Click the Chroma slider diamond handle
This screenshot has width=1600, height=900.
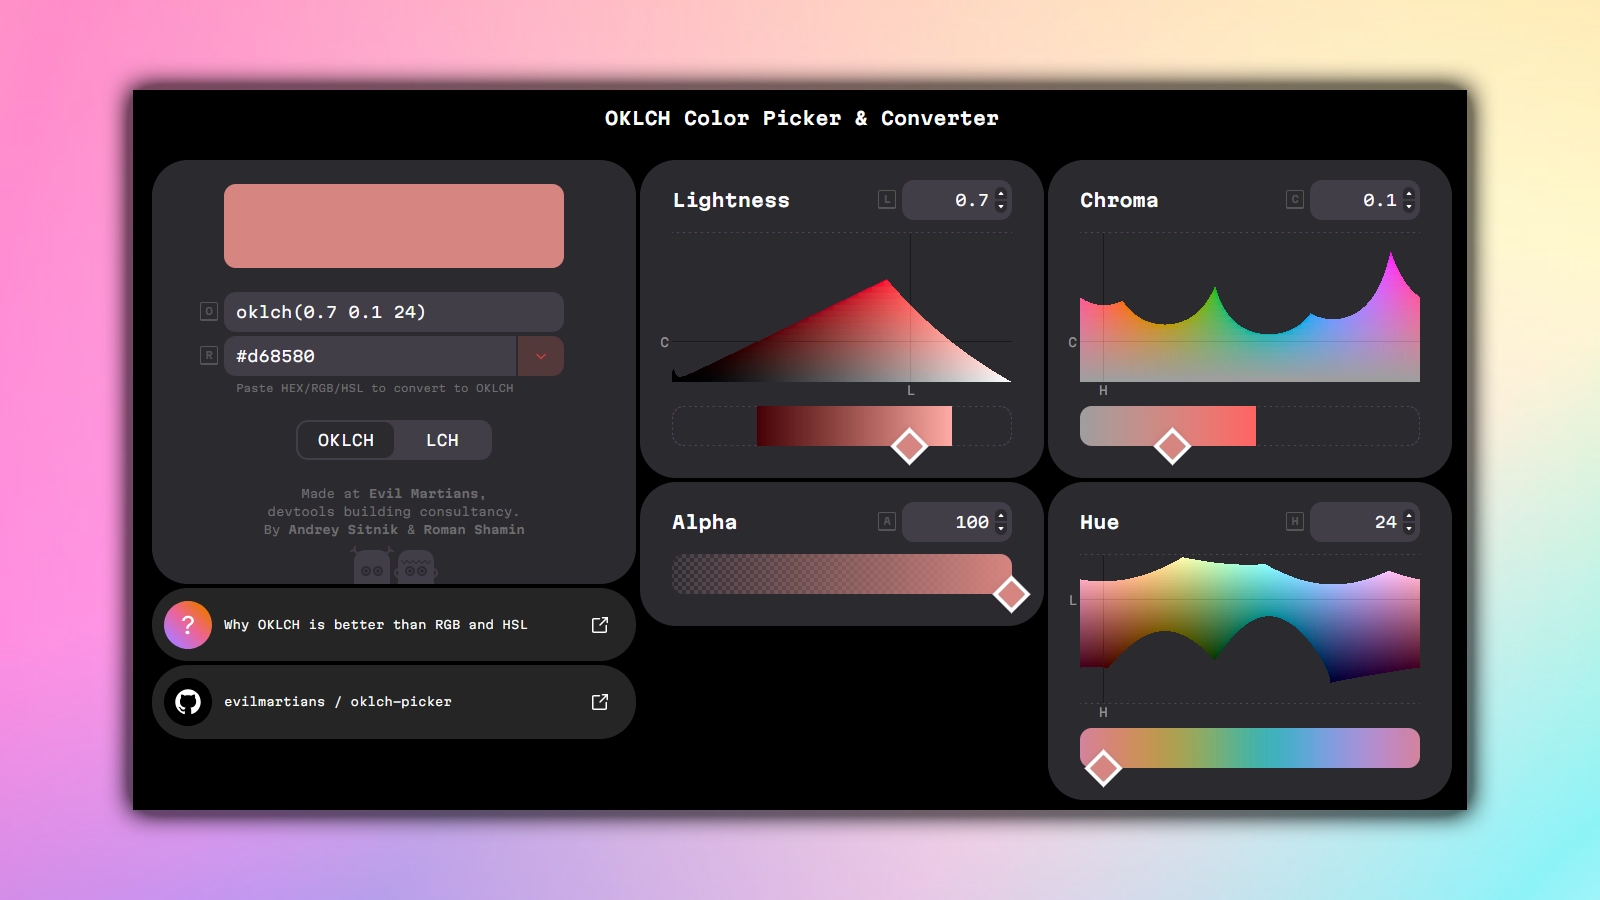point(1172,446)
